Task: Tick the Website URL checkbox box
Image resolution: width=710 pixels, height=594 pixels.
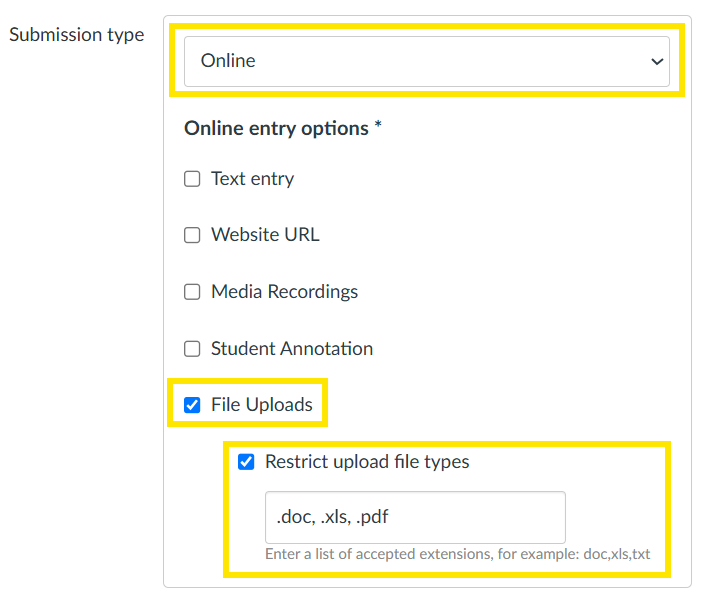Action: coord(192,235)
